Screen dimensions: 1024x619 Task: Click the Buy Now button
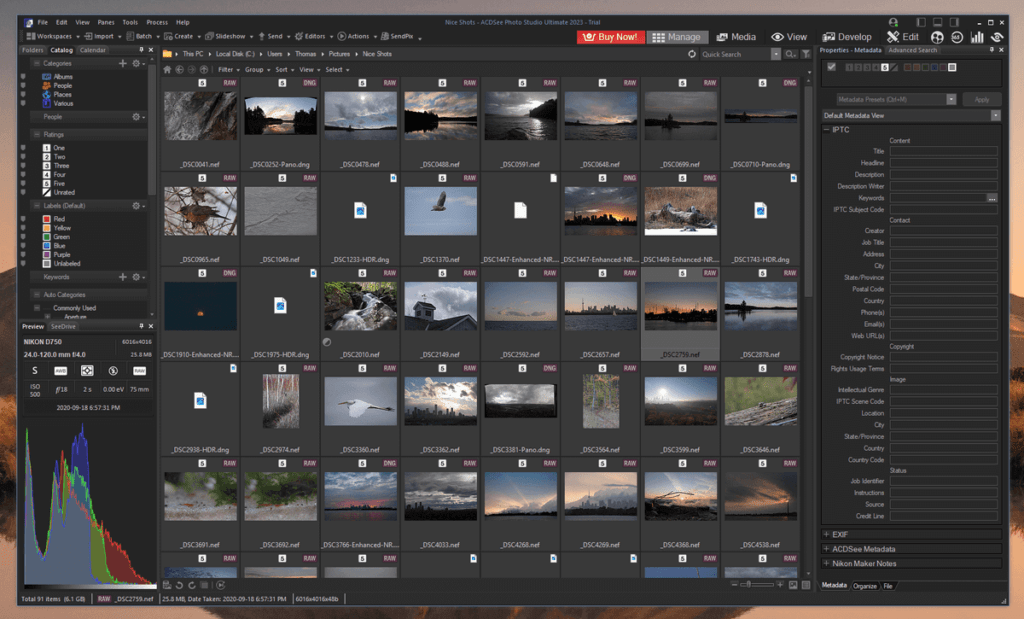(x=610, y=36)
